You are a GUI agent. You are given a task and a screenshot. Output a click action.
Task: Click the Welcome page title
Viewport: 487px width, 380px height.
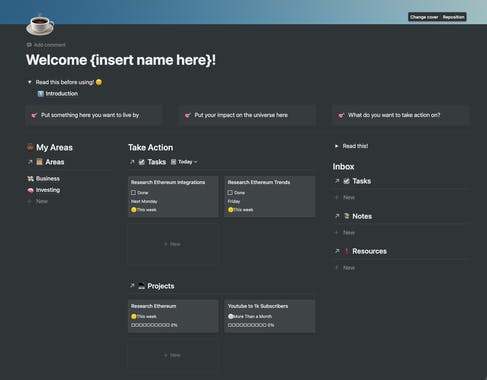point(121,60)
